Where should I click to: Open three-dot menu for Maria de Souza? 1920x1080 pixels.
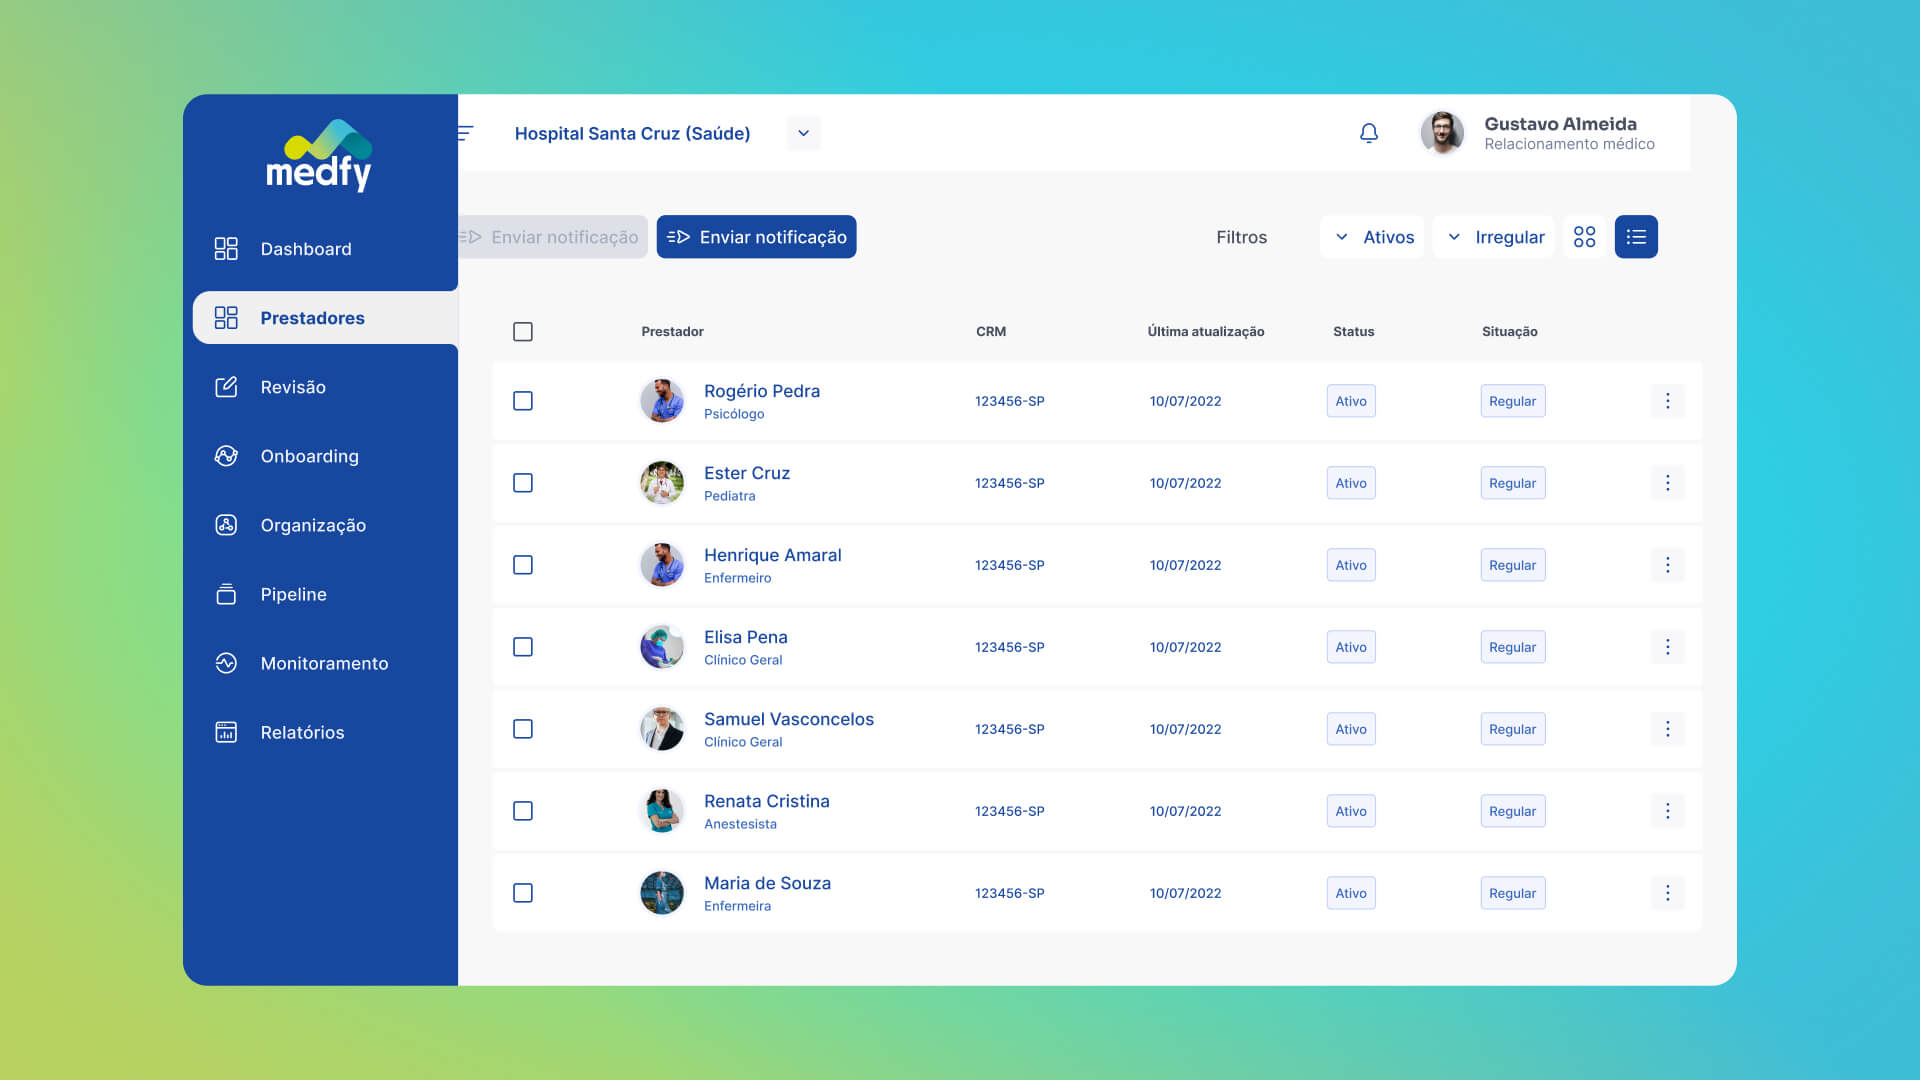pos(1667,893)
